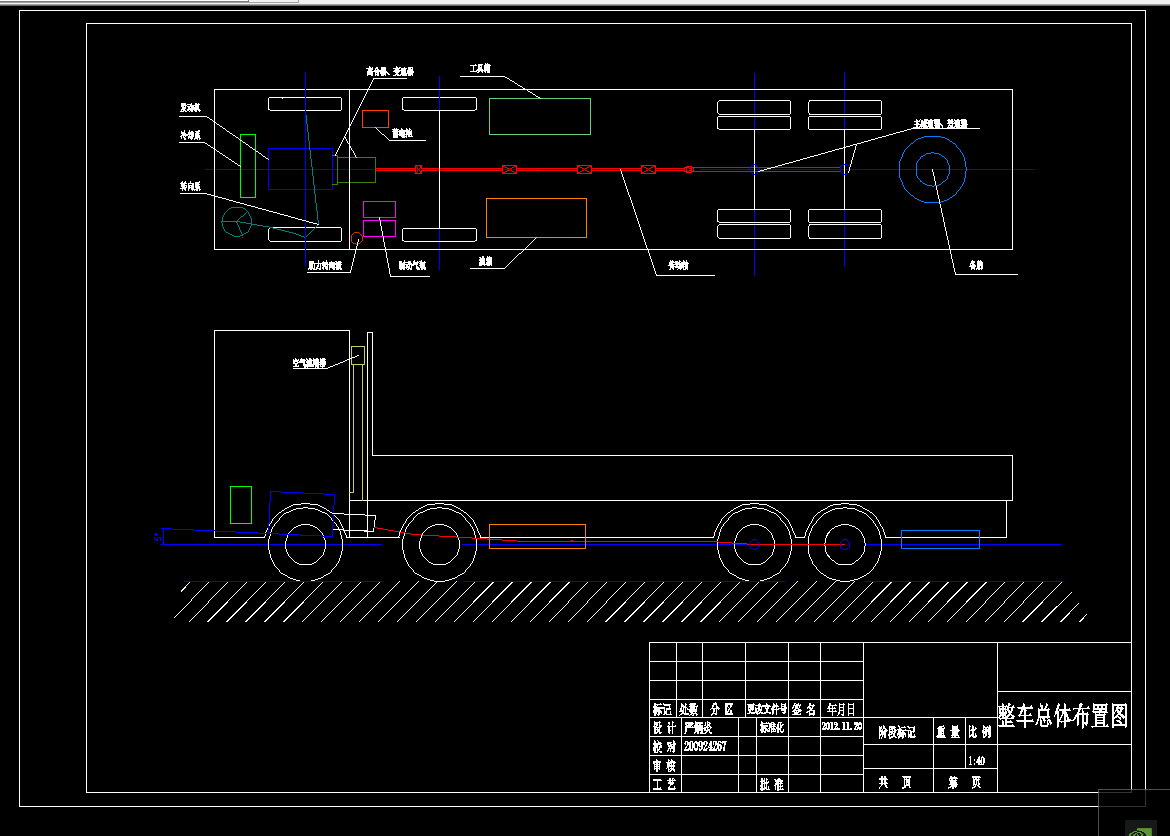Image resolution: width=1170 pixels, height=836 pixels.
Task: Click the 空气滤清器 label text
Action: 309,364
